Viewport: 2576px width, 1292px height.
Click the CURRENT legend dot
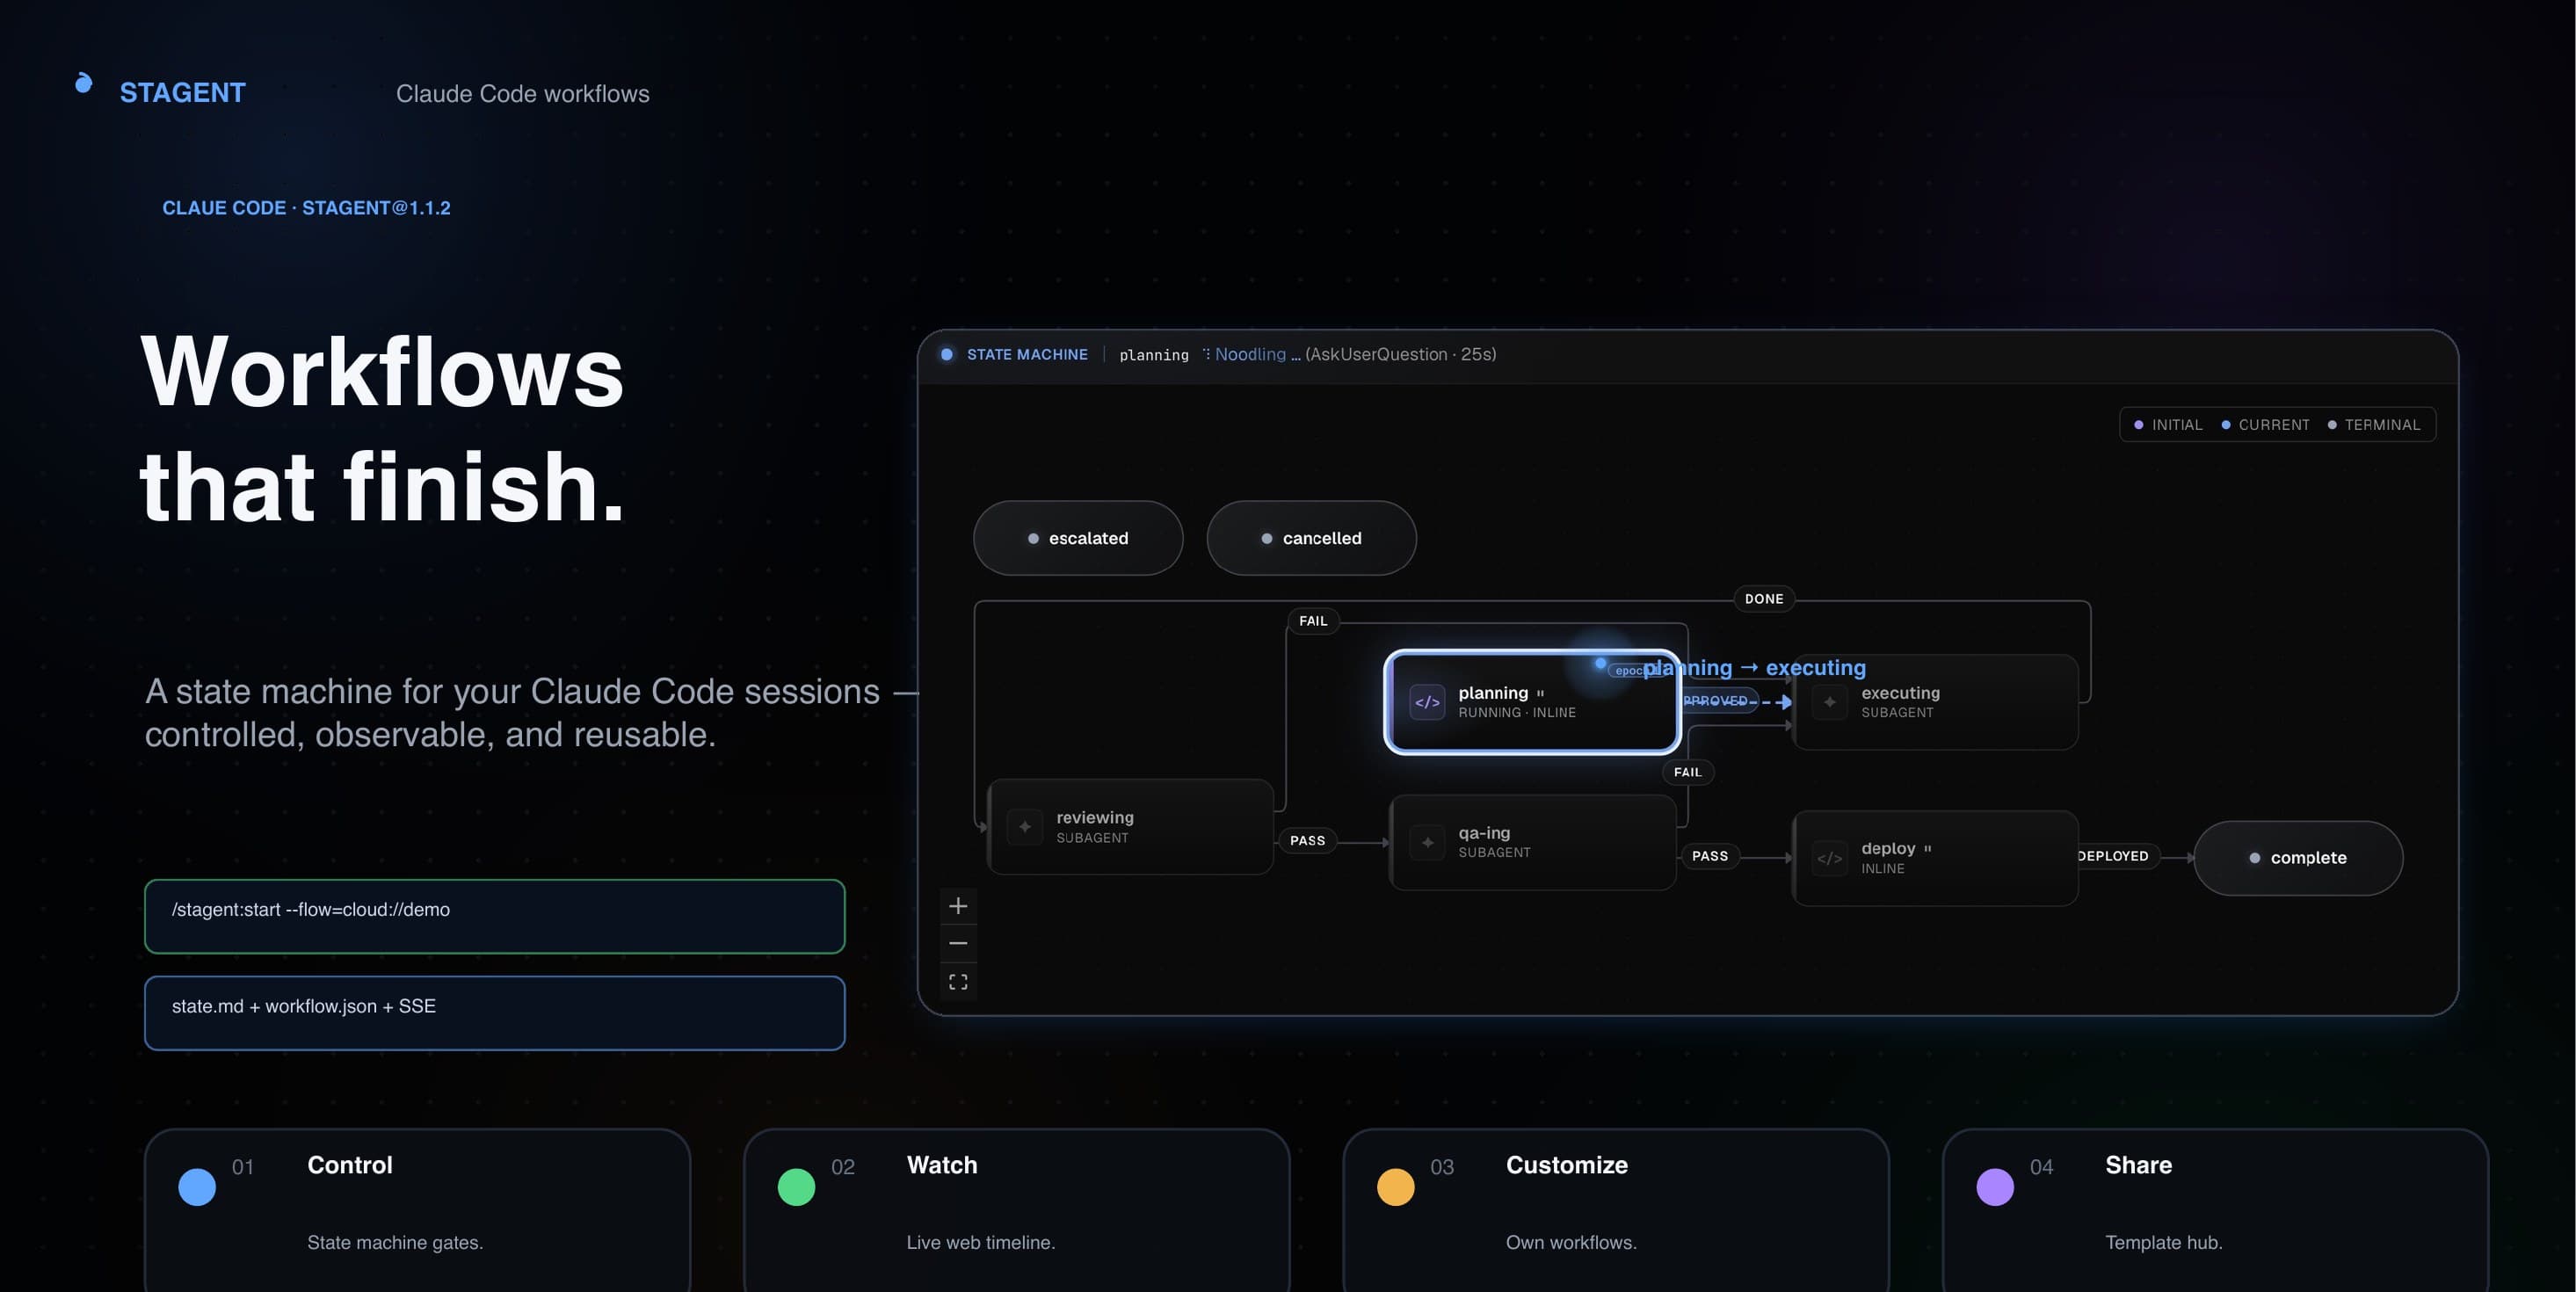[x=2226, y=425]
